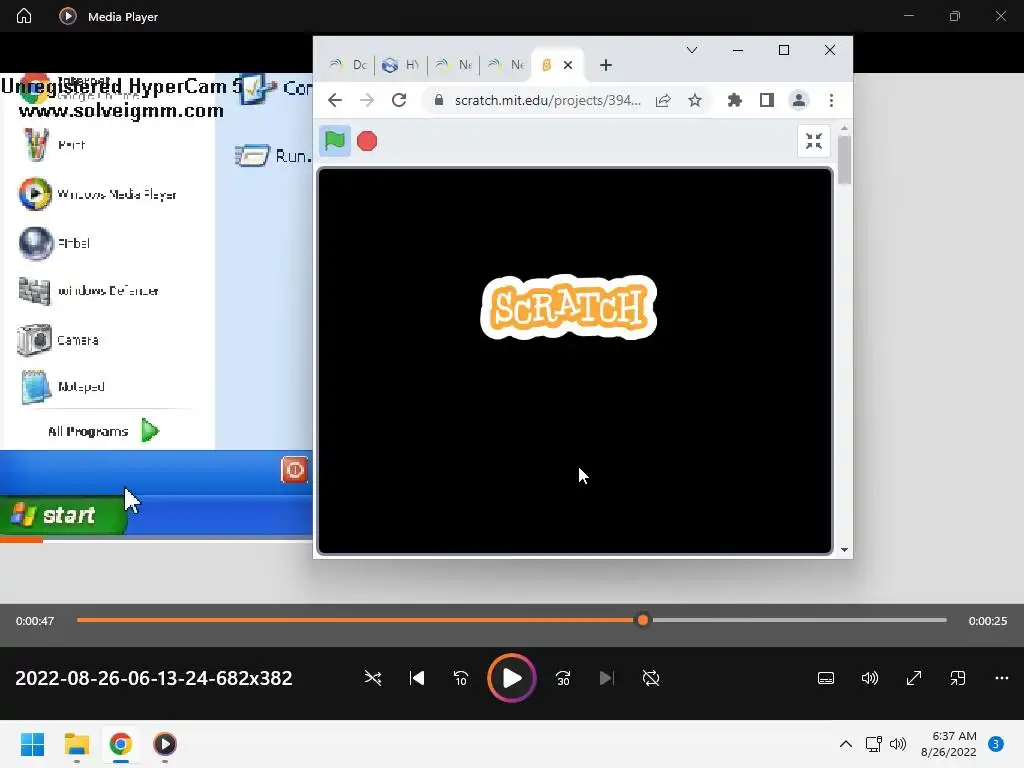The image size is (1024, 768).
Task: Go forward in Chrome browser
Action: point(367,100)
